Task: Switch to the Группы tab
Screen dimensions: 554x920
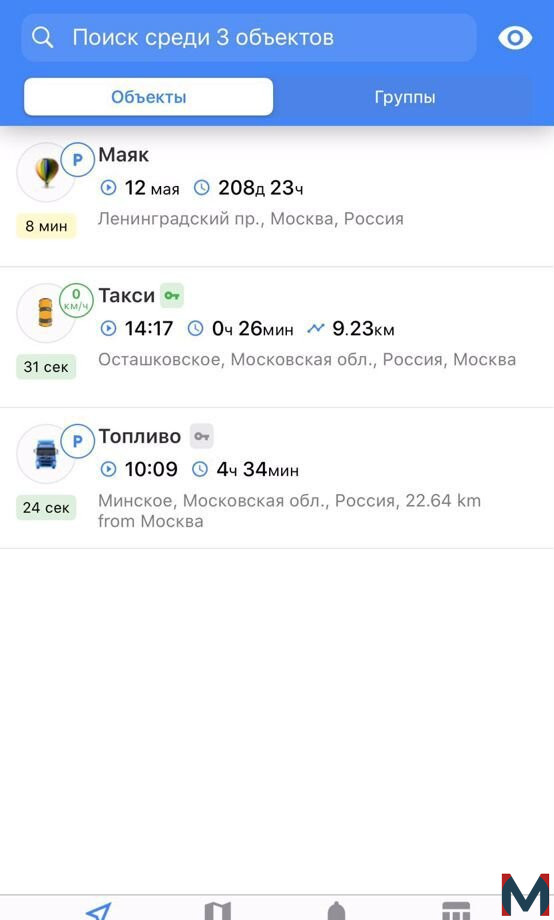Action: point(405,97)
